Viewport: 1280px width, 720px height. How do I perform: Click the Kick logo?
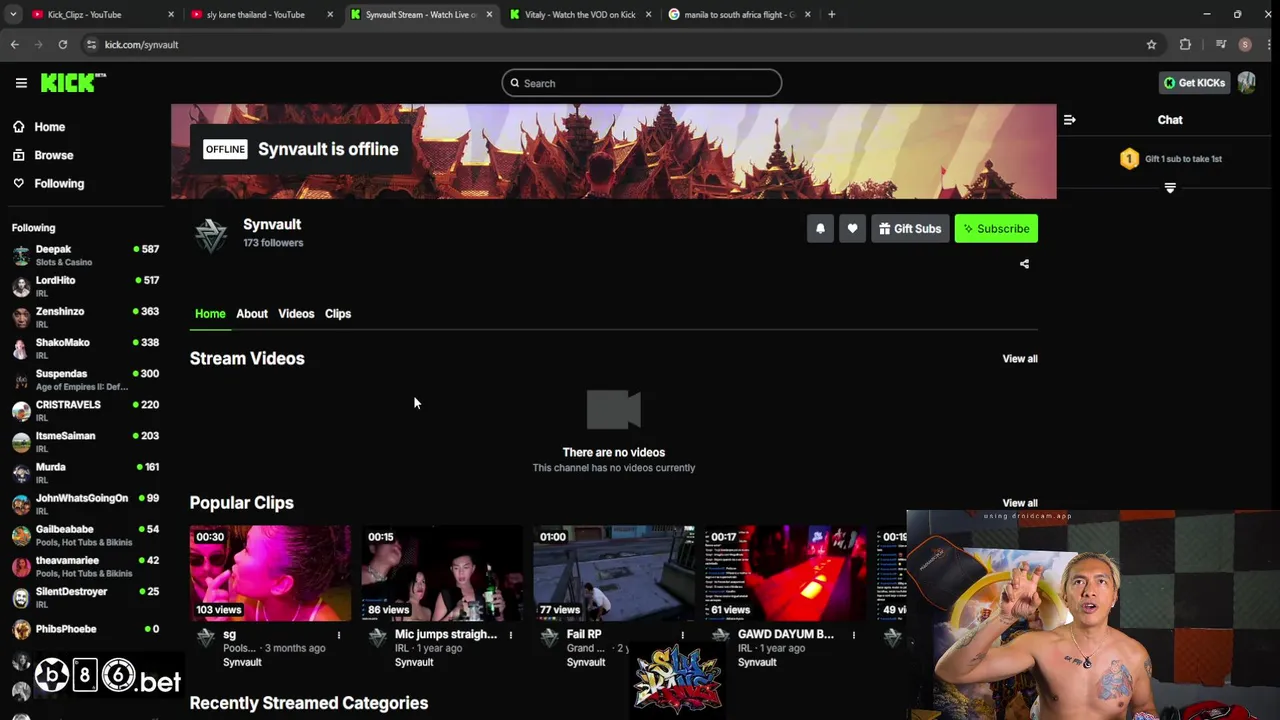(73, 83)
